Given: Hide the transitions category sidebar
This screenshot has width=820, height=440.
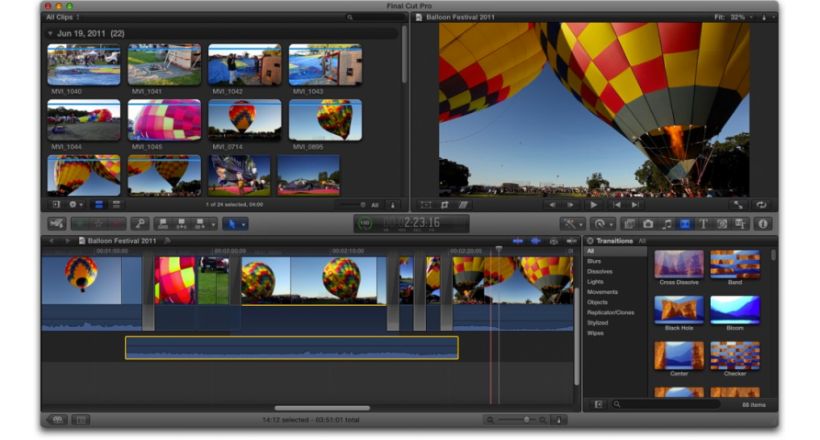Looking at the screenshot, I should [x=598, y=404].
